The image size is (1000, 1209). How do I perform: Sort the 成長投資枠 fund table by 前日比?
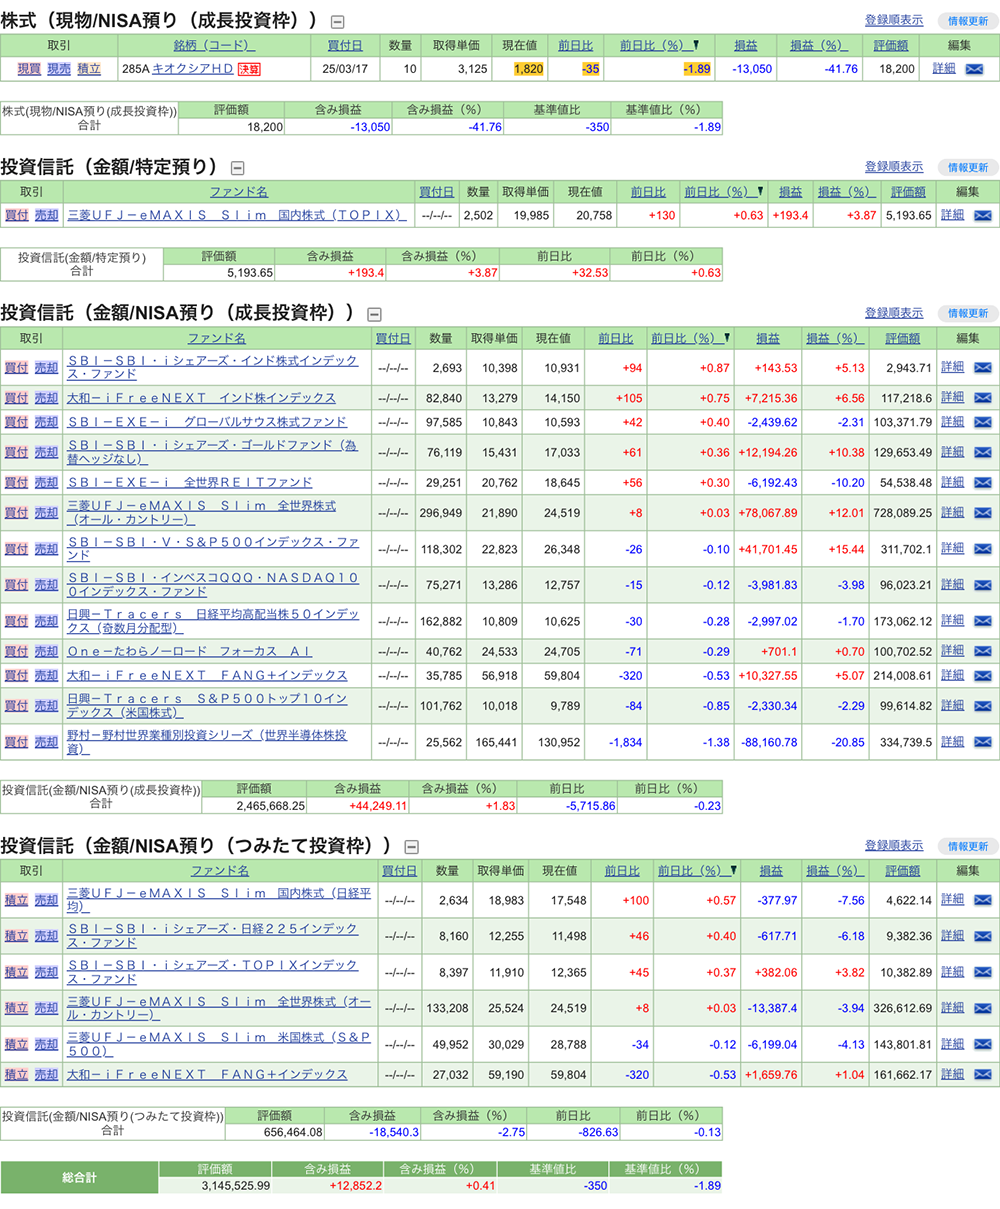point(616,338)
